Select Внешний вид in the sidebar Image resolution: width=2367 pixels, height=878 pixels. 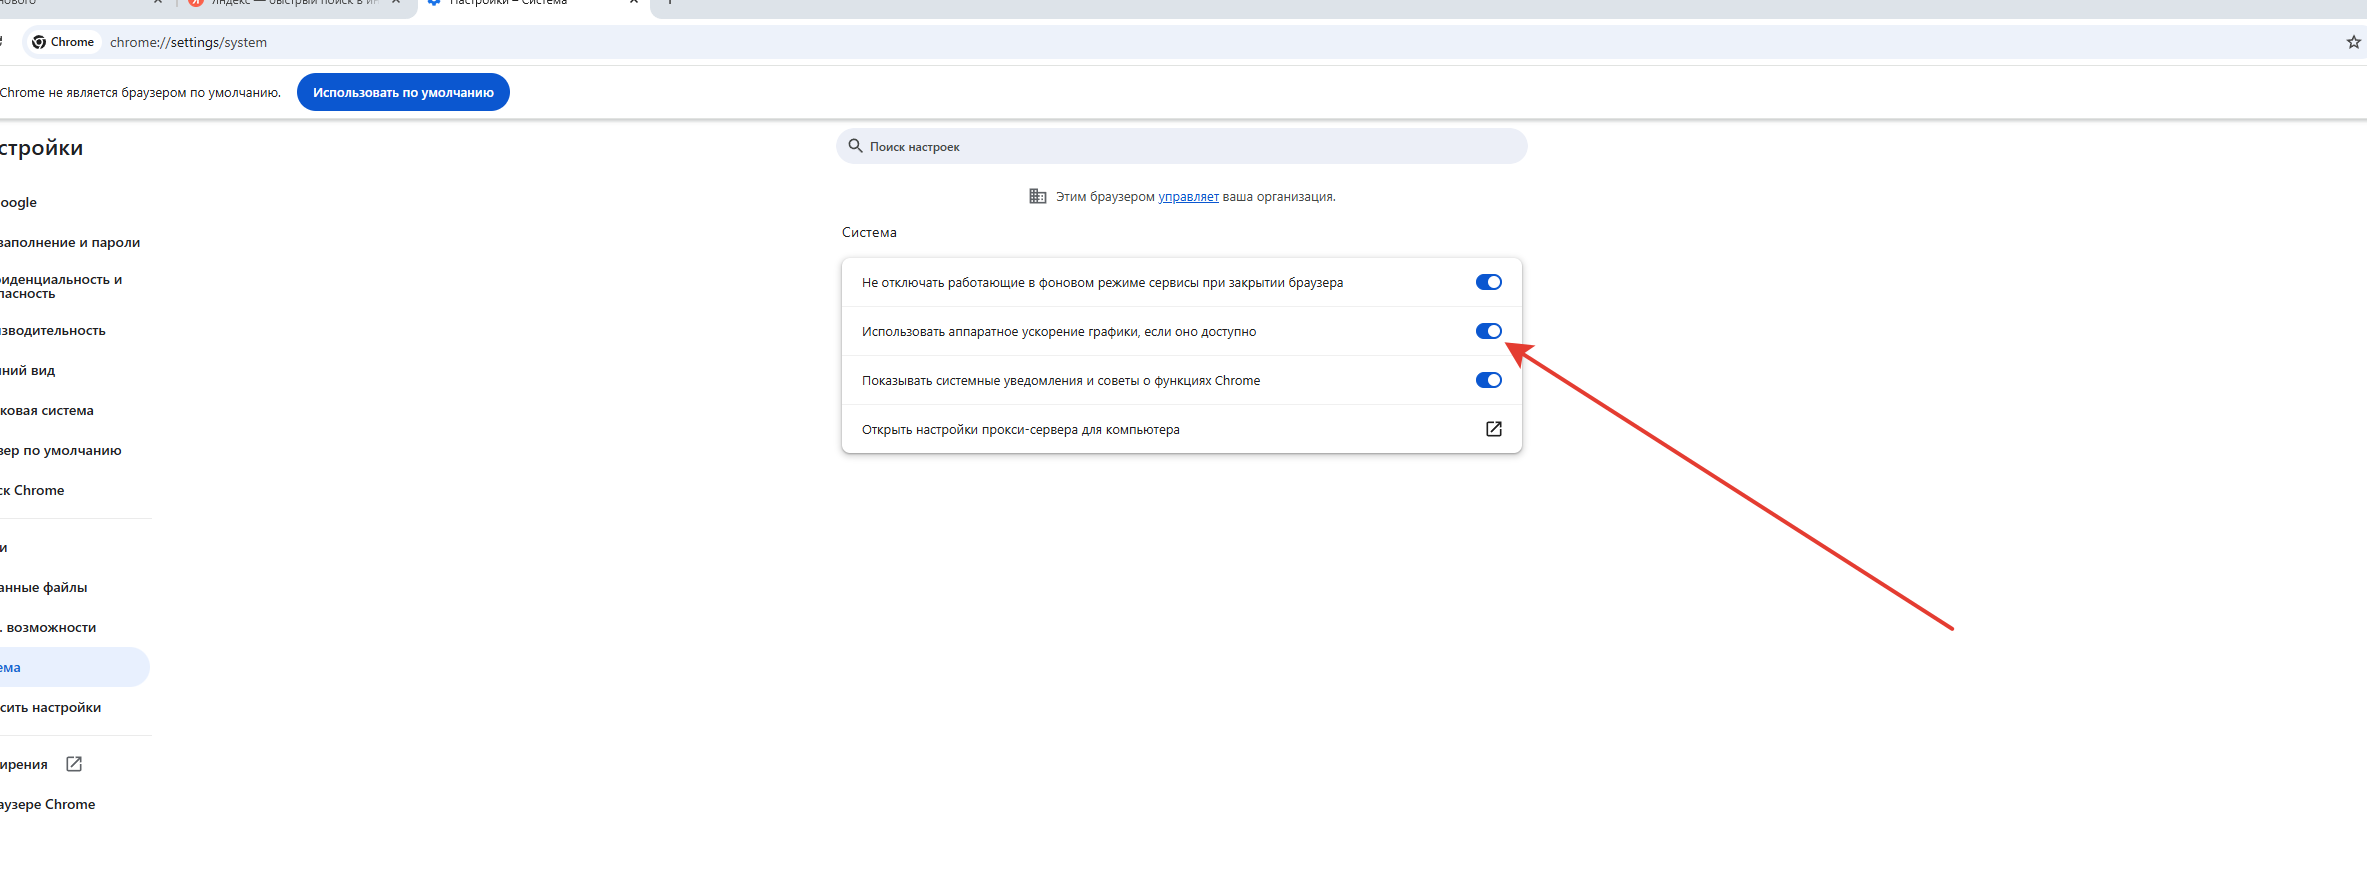coord(28,370)
